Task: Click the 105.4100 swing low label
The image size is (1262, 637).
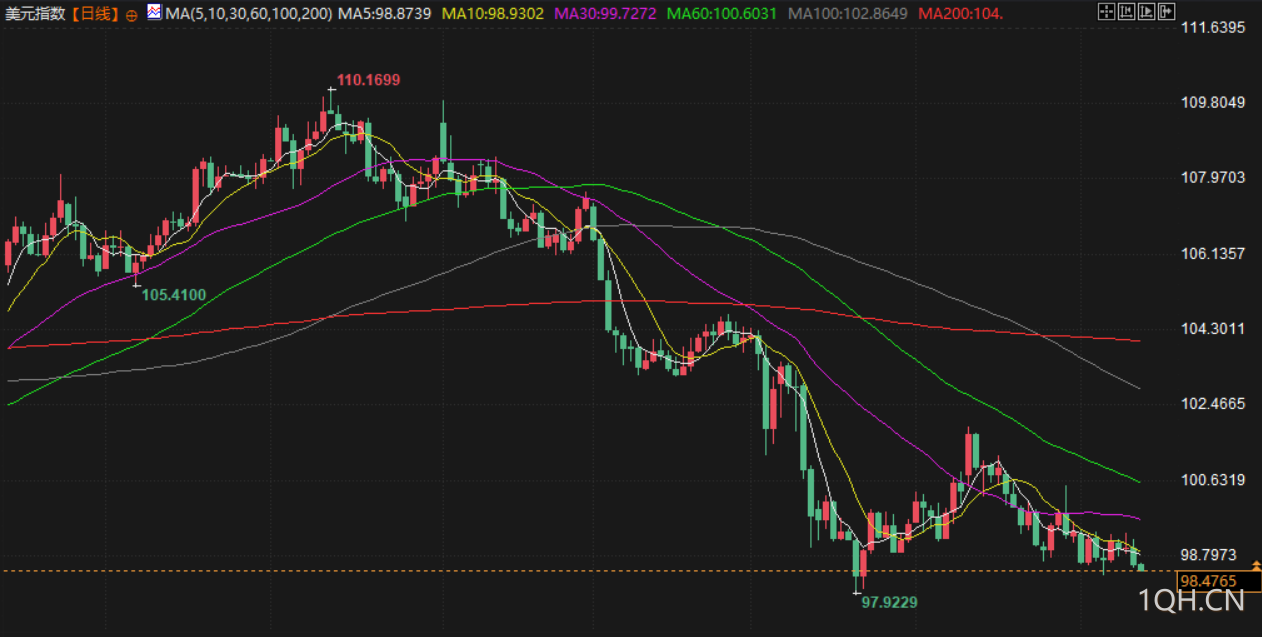Action: point(174,294)
